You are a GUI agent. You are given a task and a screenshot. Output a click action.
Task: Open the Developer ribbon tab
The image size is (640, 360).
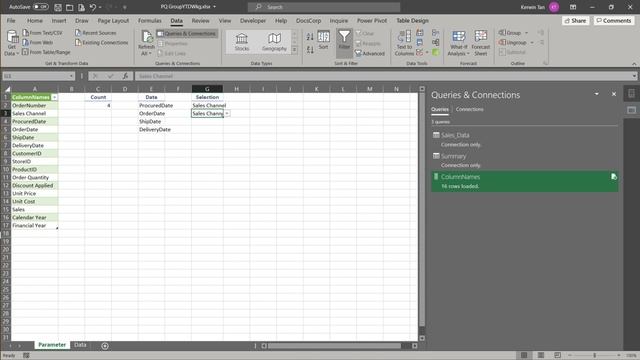point(253,20)
